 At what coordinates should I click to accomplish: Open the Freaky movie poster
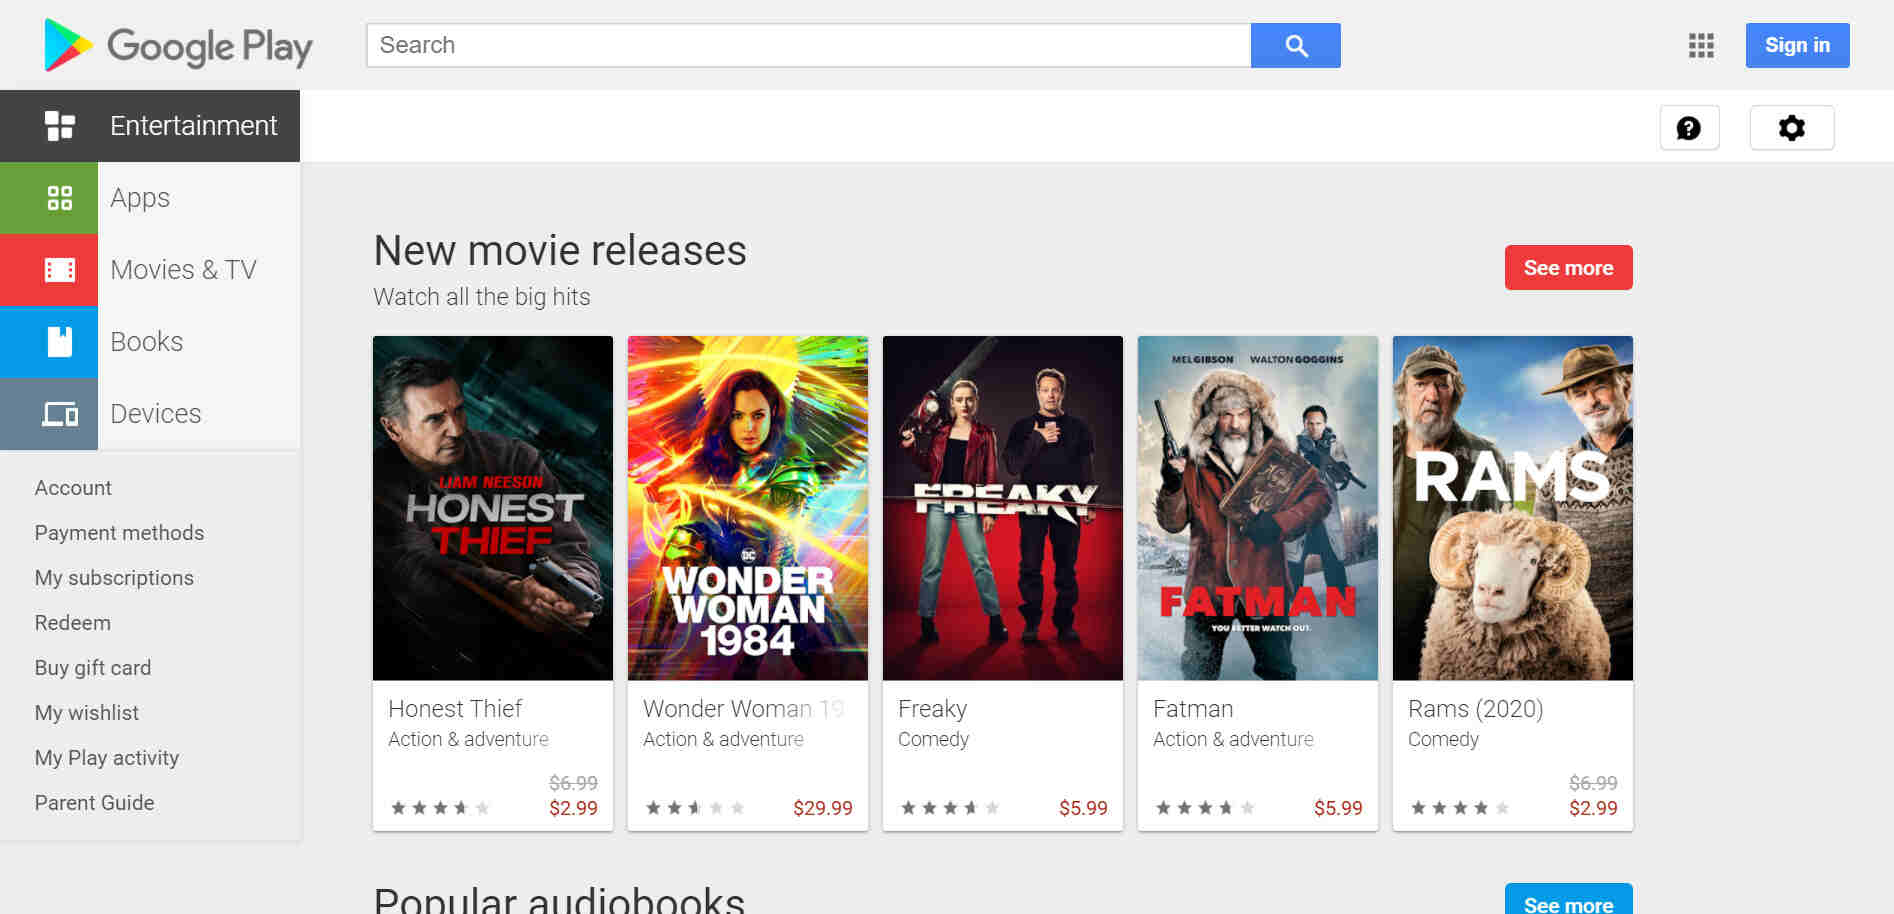(1003, 508)
